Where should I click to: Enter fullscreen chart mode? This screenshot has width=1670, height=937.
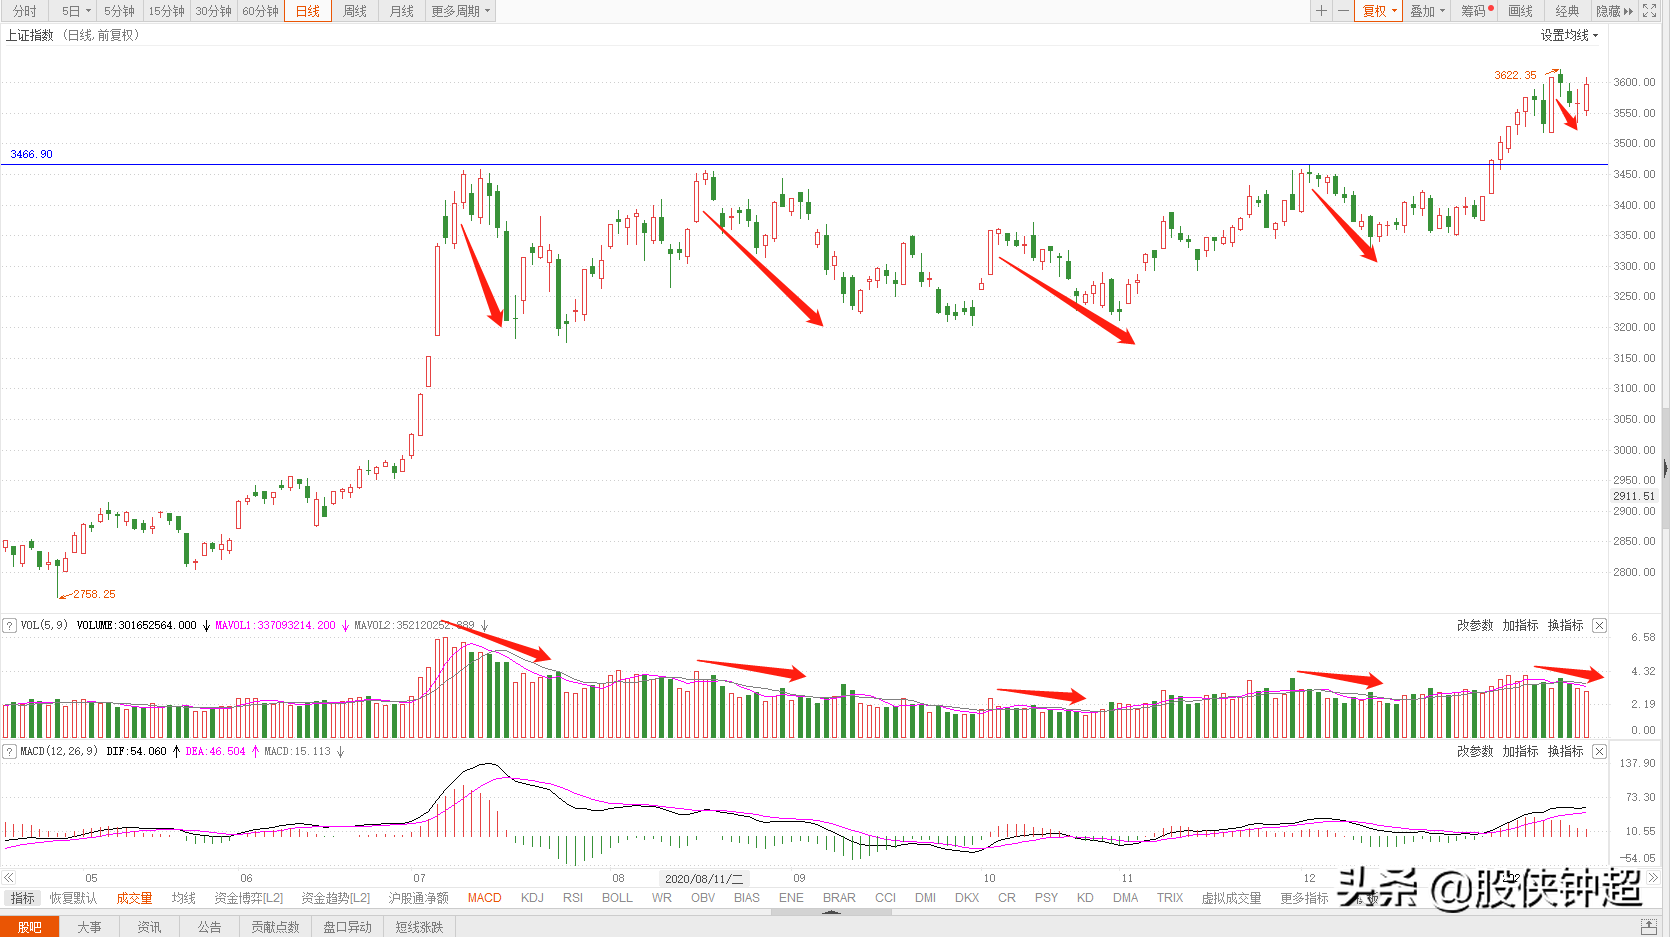point(1650,11)
